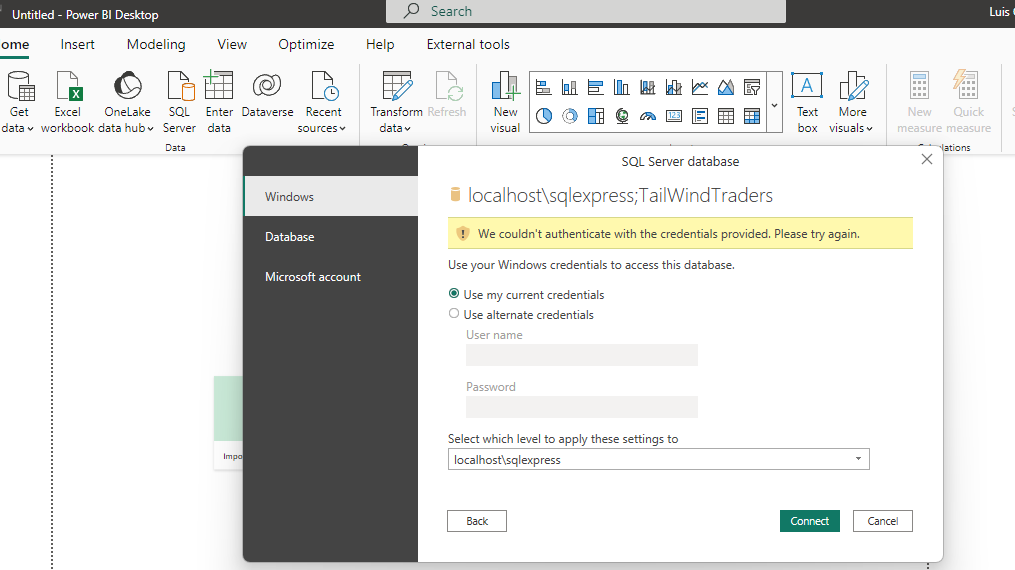Viewport: 1015px width, 570px height.
Task: Select the Microsoft account authentication tab
Action: [x=331, y=277]
